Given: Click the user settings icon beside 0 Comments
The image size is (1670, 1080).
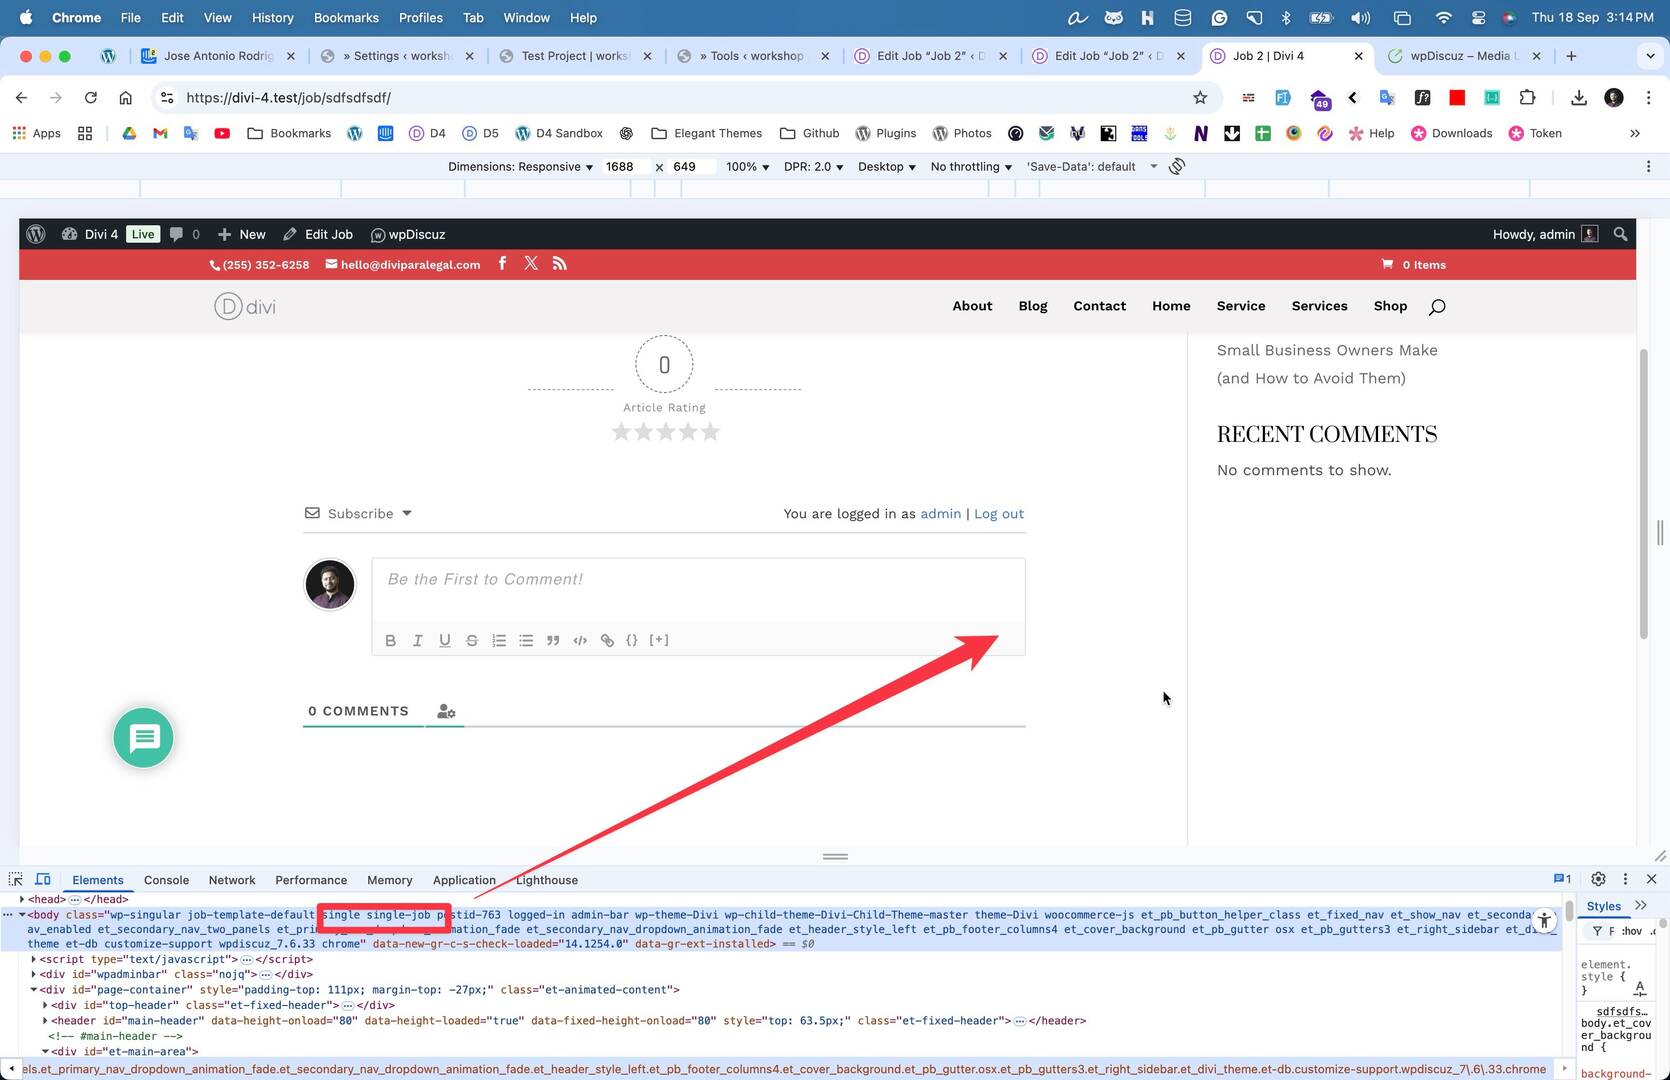Looking at the screenshot, I should click(446, 711).
